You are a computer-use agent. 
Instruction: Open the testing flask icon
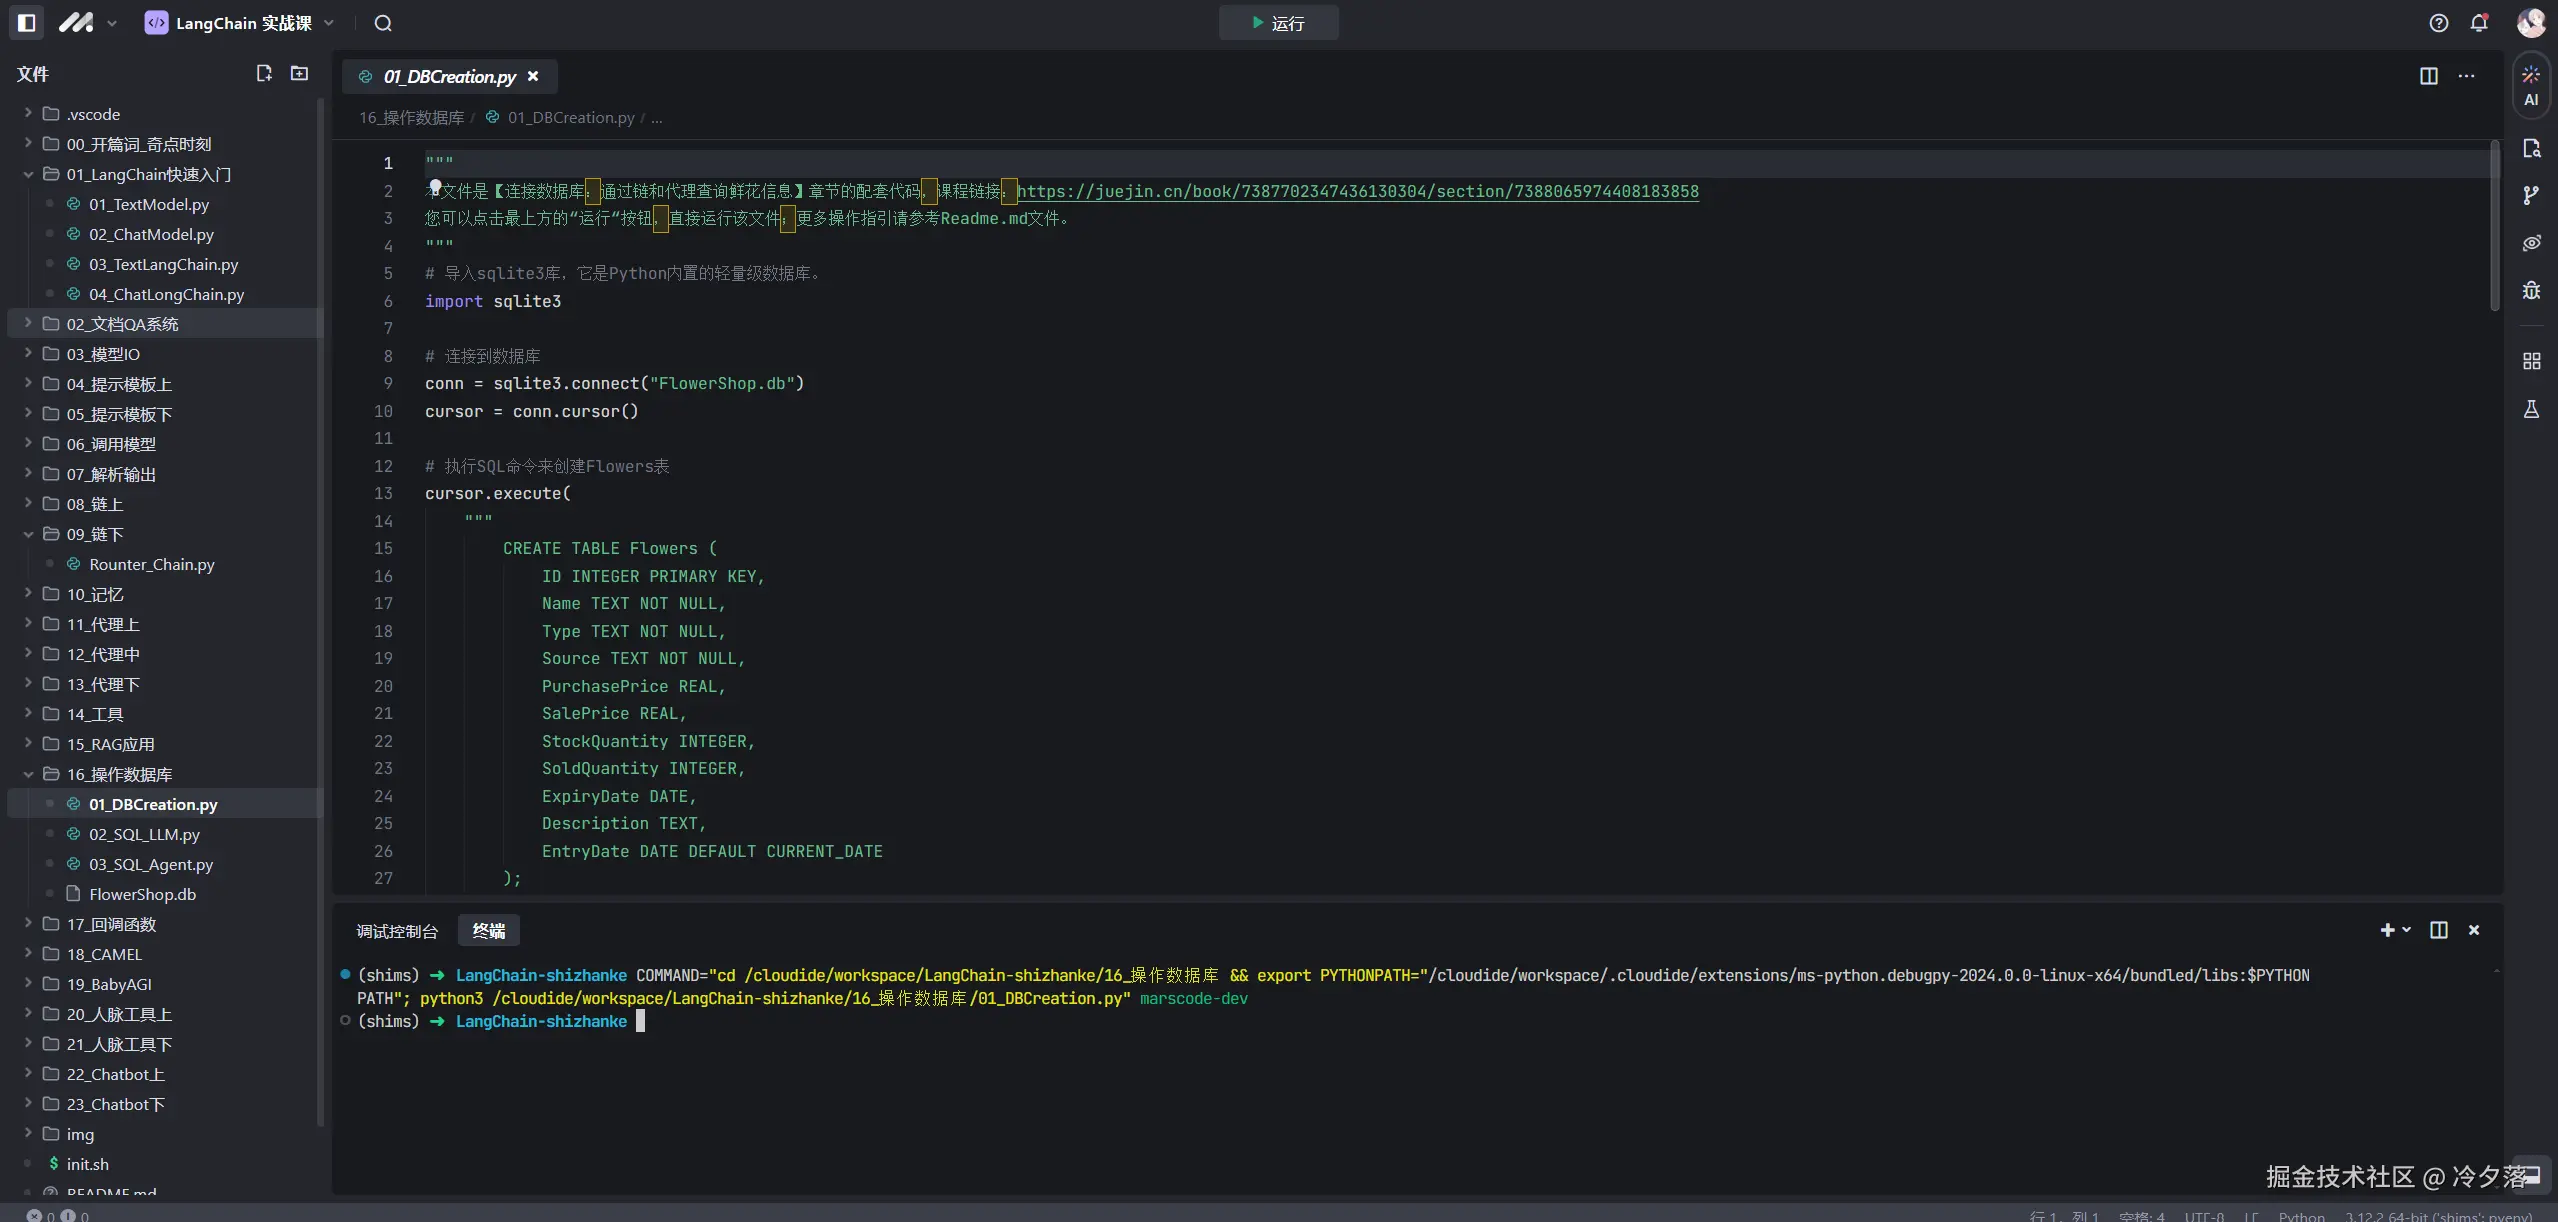tap(2531, 409)
